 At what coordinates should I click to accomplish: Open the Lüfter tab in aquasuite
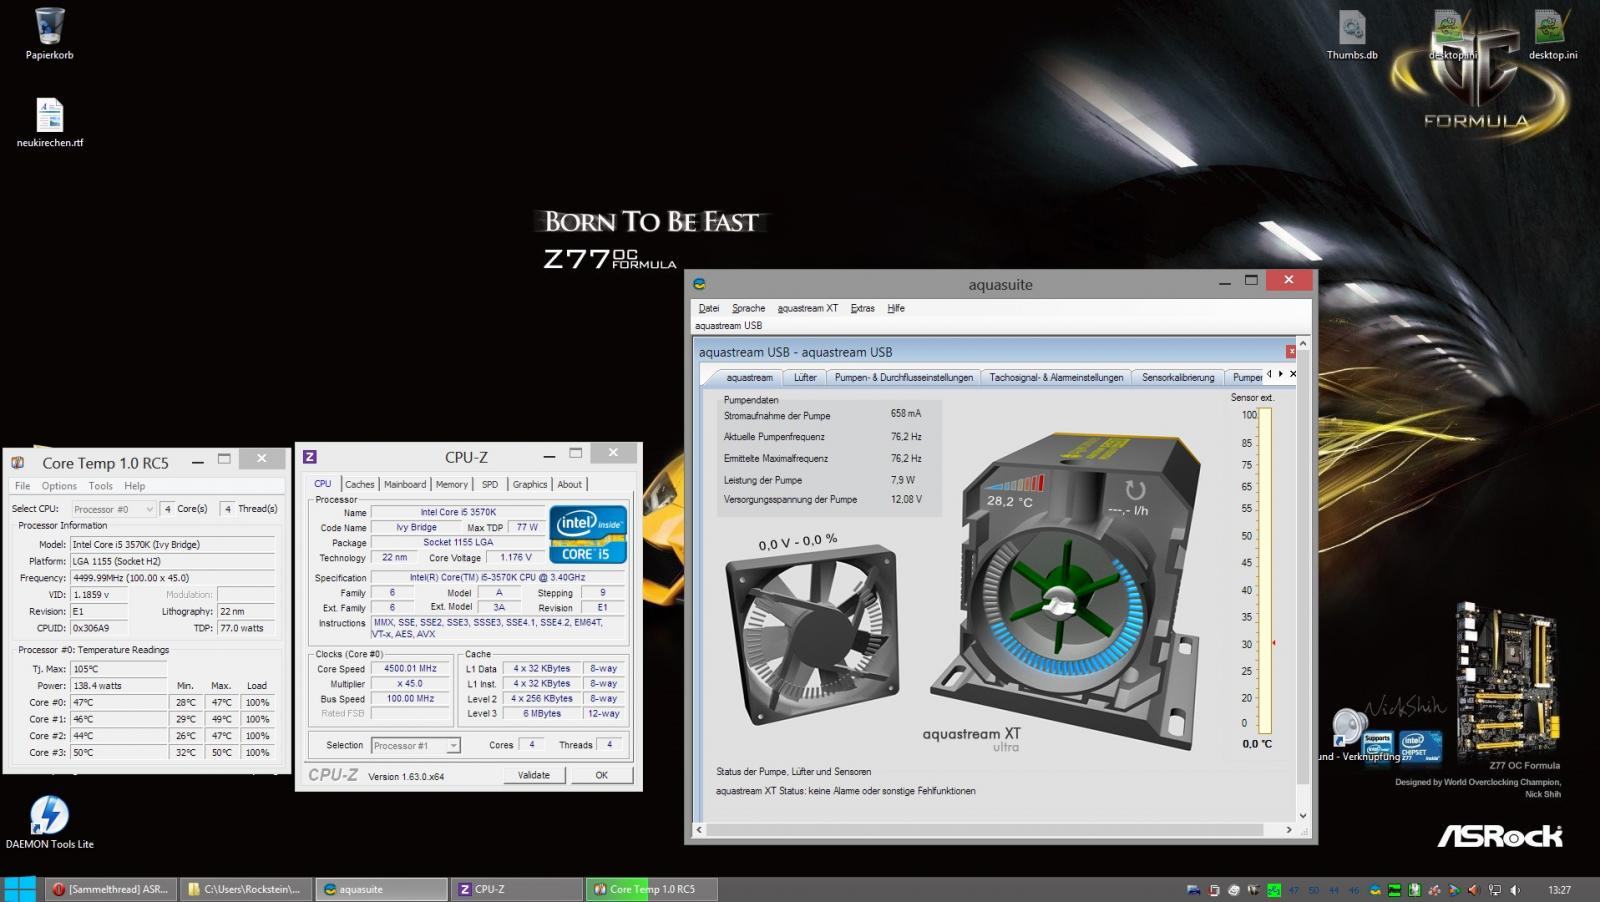tap(805, 377)
